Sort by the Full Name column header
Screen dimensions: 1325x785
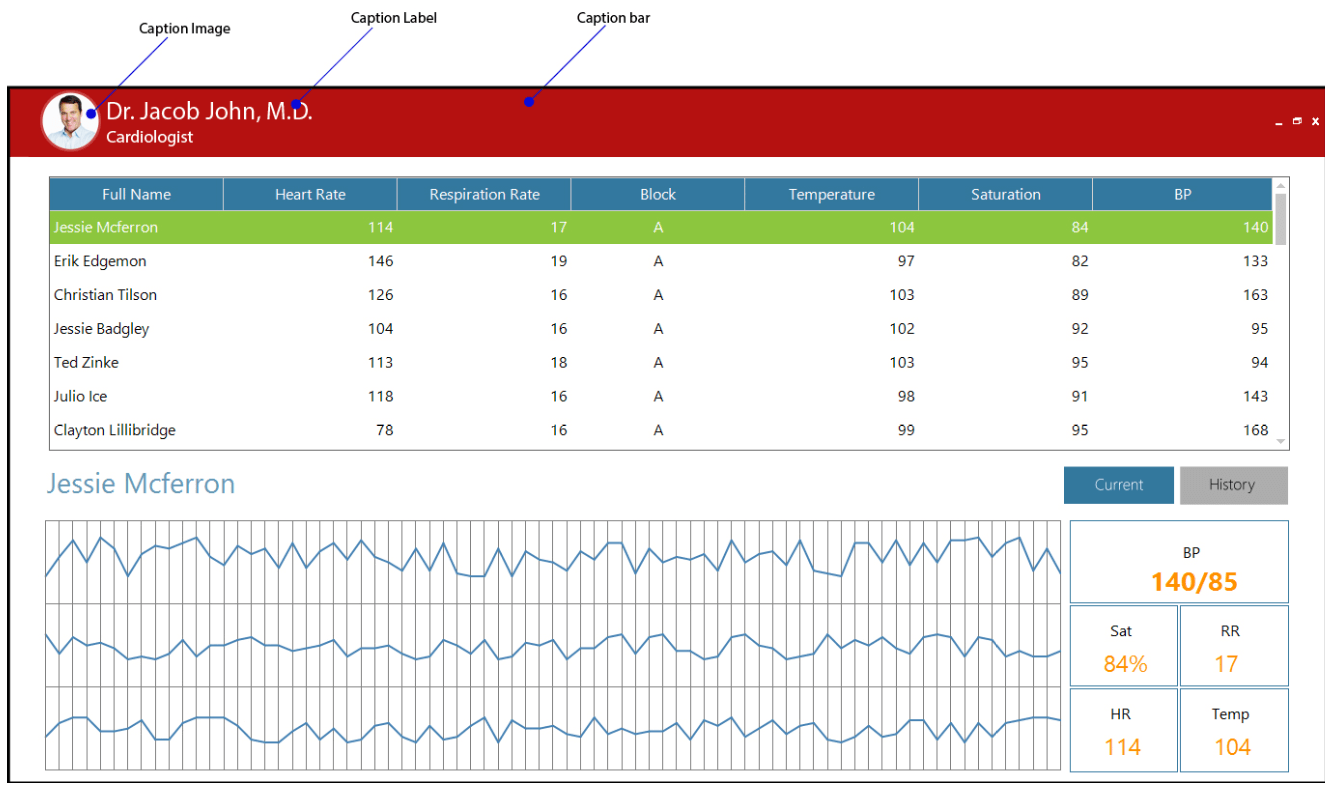point(136,195)
